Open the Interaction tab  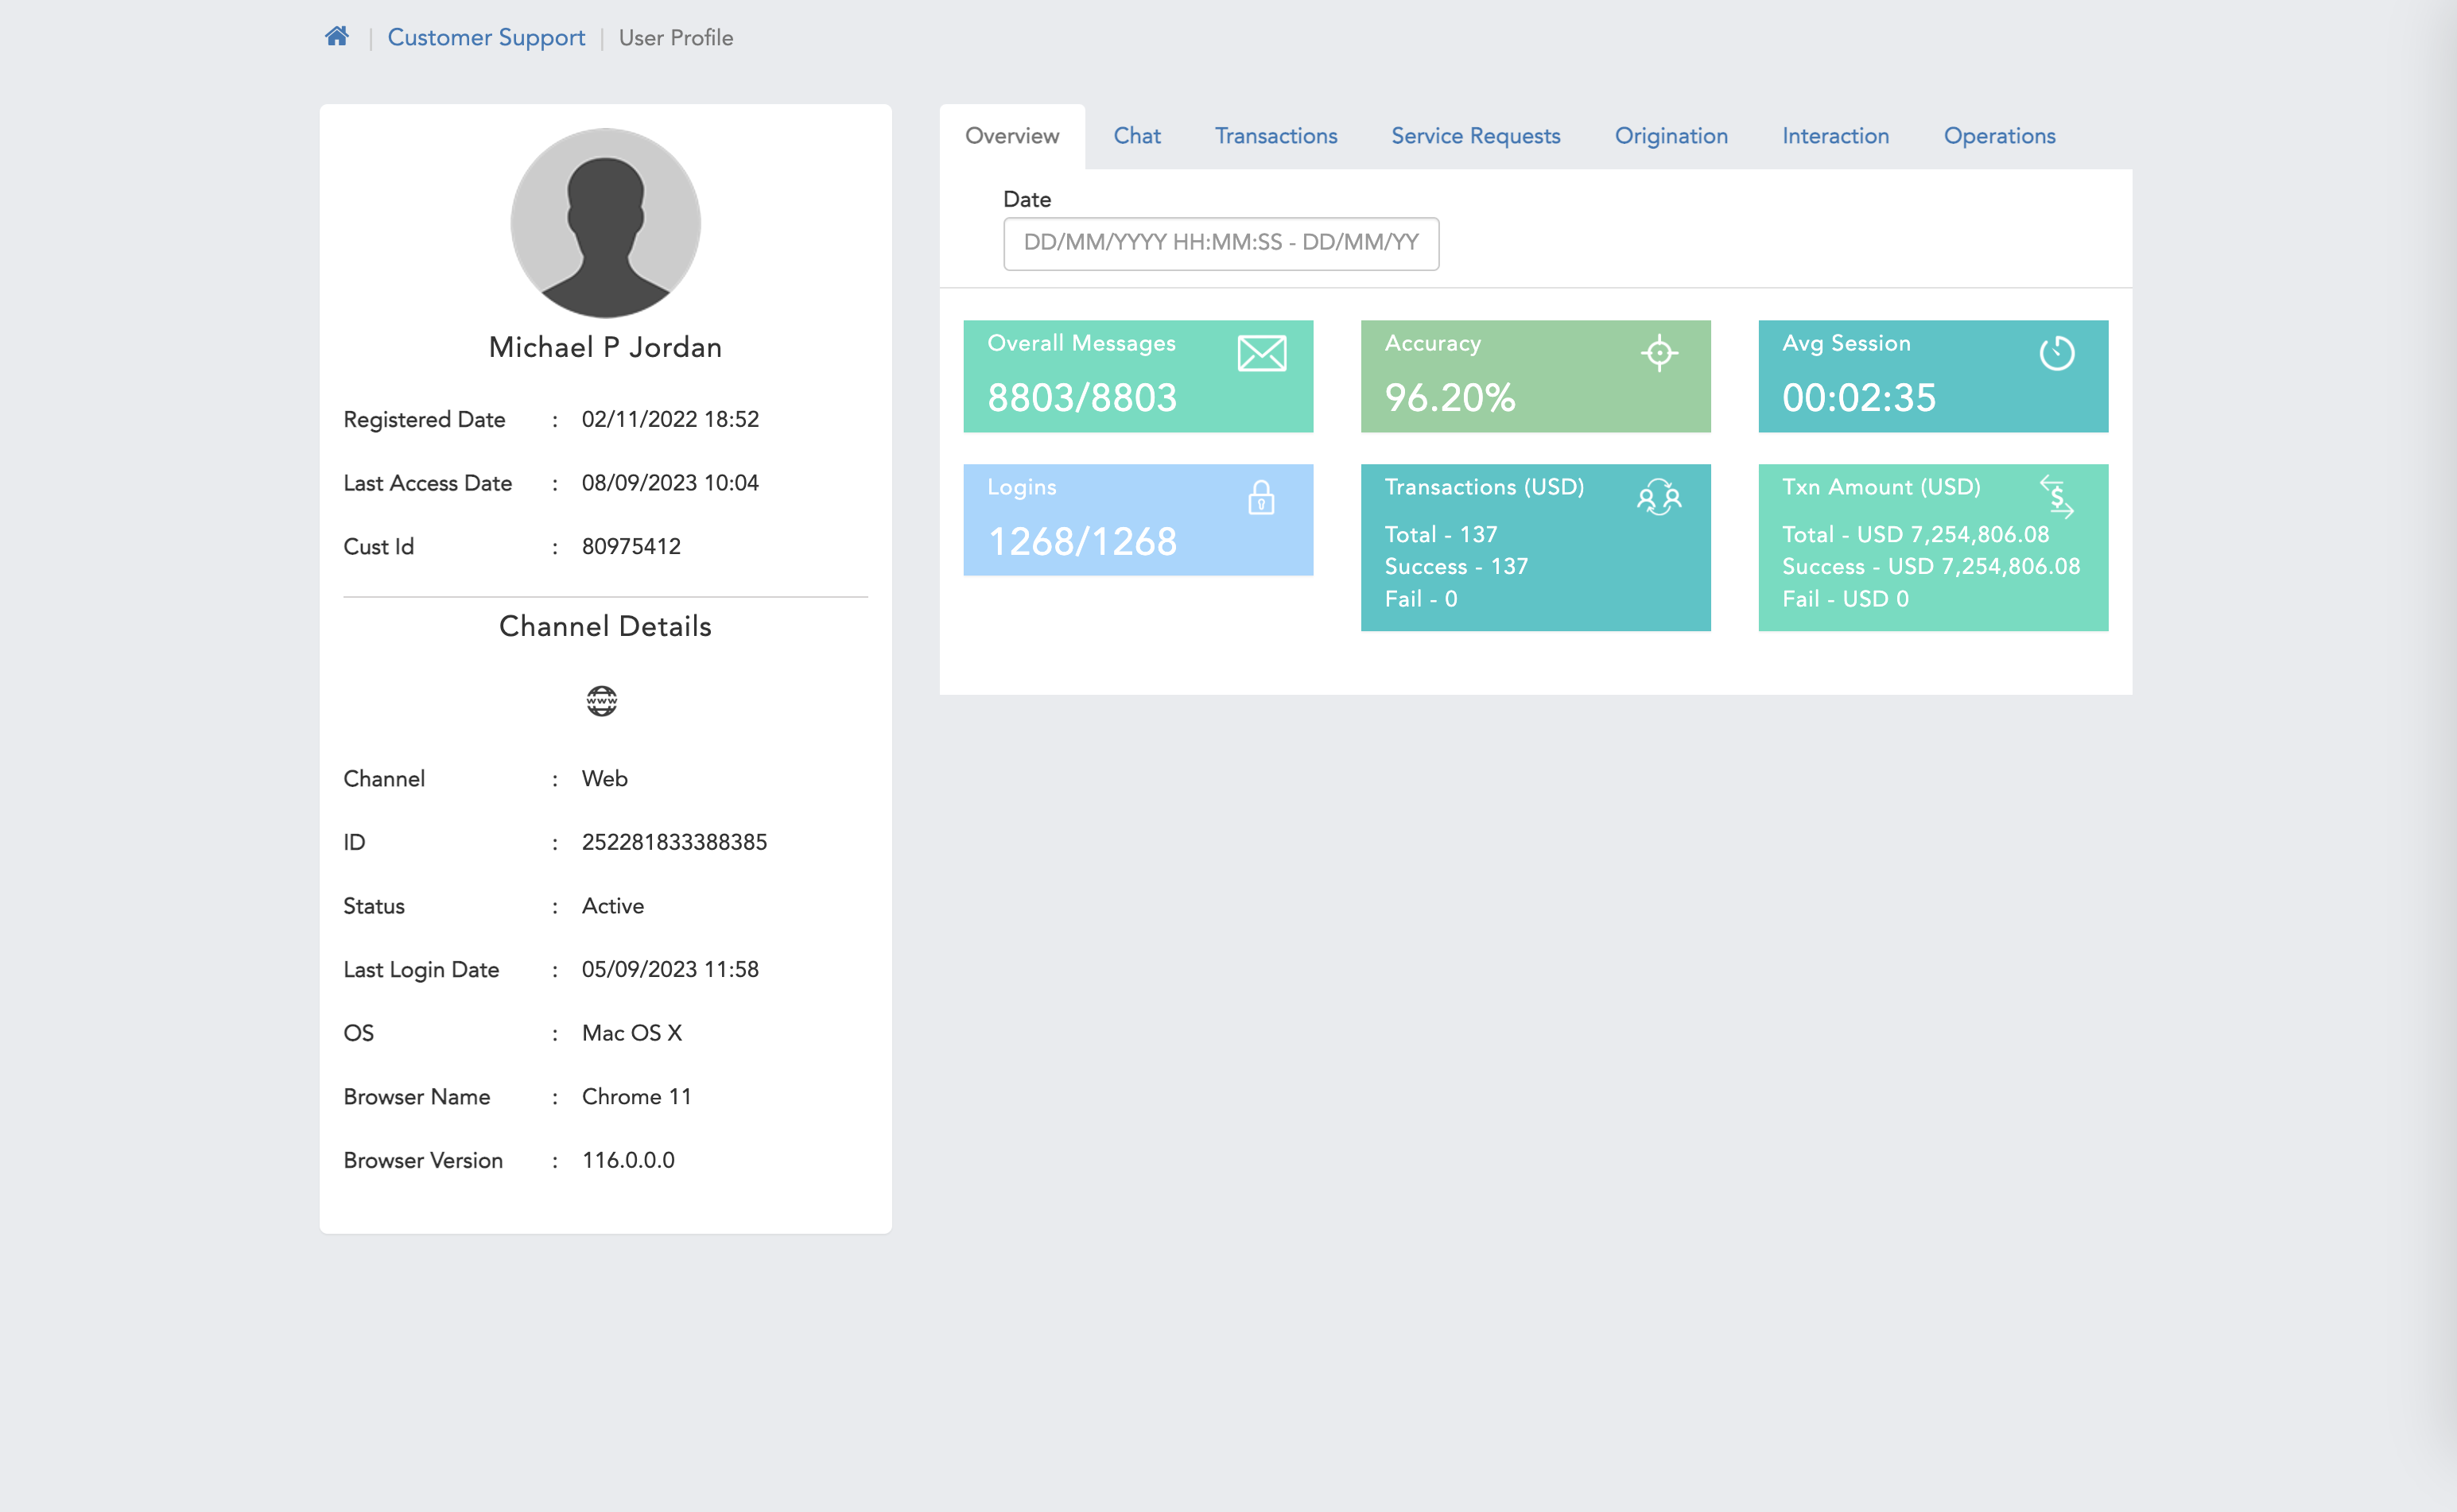(x=1835, y=136)
